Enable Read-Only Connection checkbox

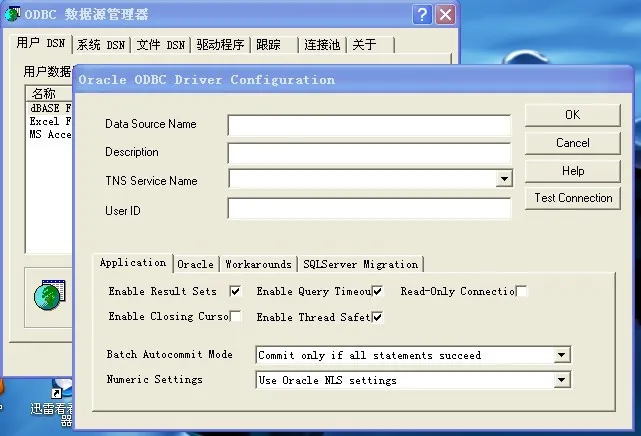pyautogui.click(x=521, y=291)
